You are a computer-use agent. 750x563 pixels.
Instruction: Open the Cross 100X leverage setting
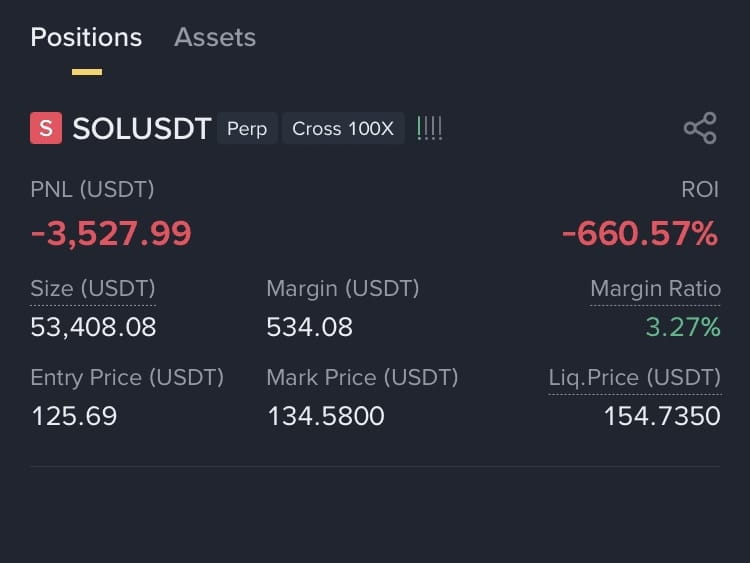[x=343, y=128]
